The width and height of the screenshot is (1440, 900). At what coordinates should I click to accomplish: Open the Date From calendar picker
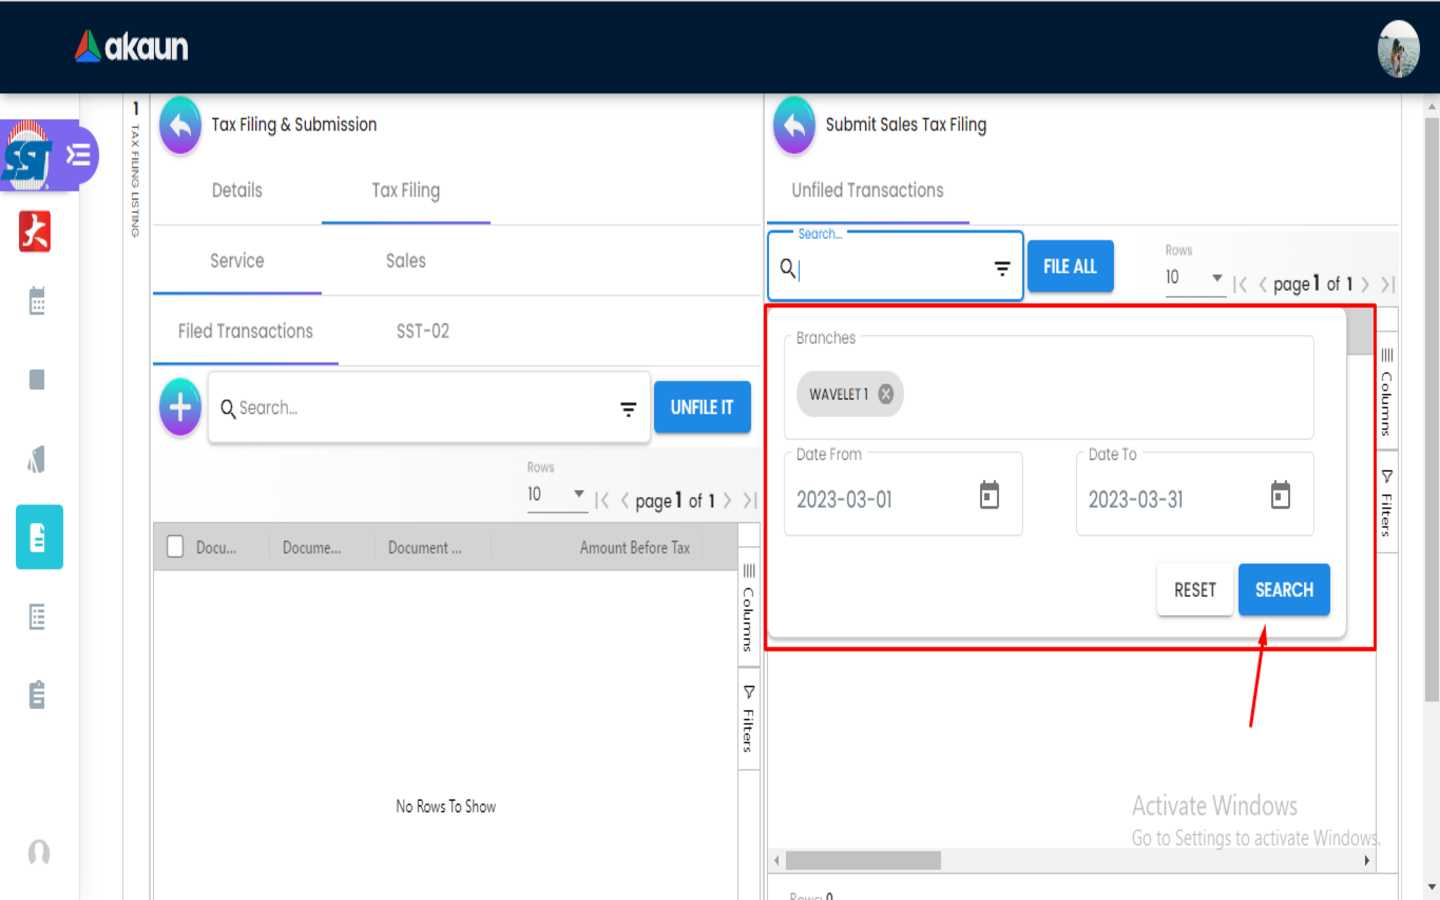[x=989, y=495]
